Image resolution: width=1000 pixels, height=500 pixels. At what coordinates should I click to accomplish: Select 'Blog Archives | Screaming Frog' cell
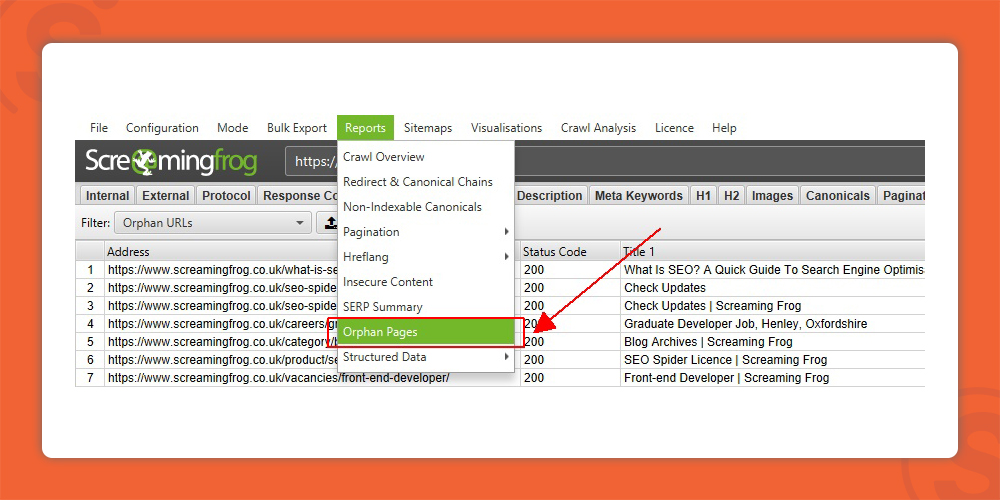708,342
